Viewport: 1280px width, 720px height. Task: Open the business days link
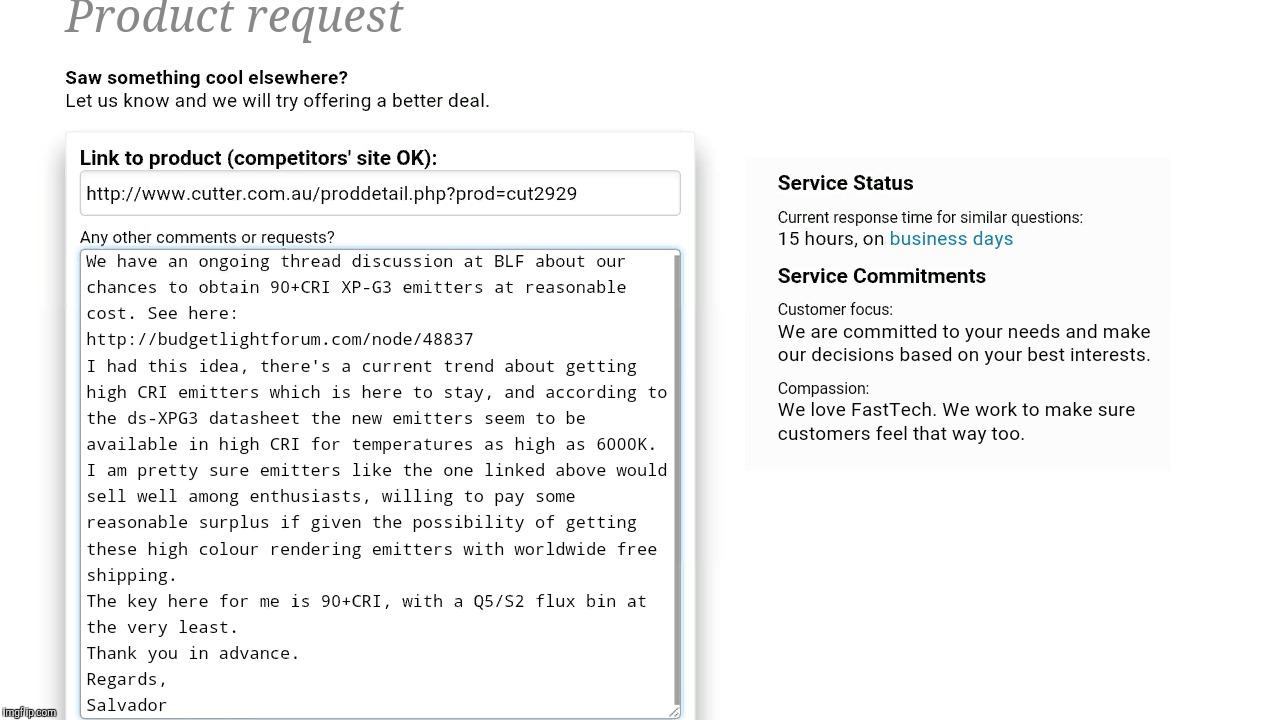click(x=951, y=239)
